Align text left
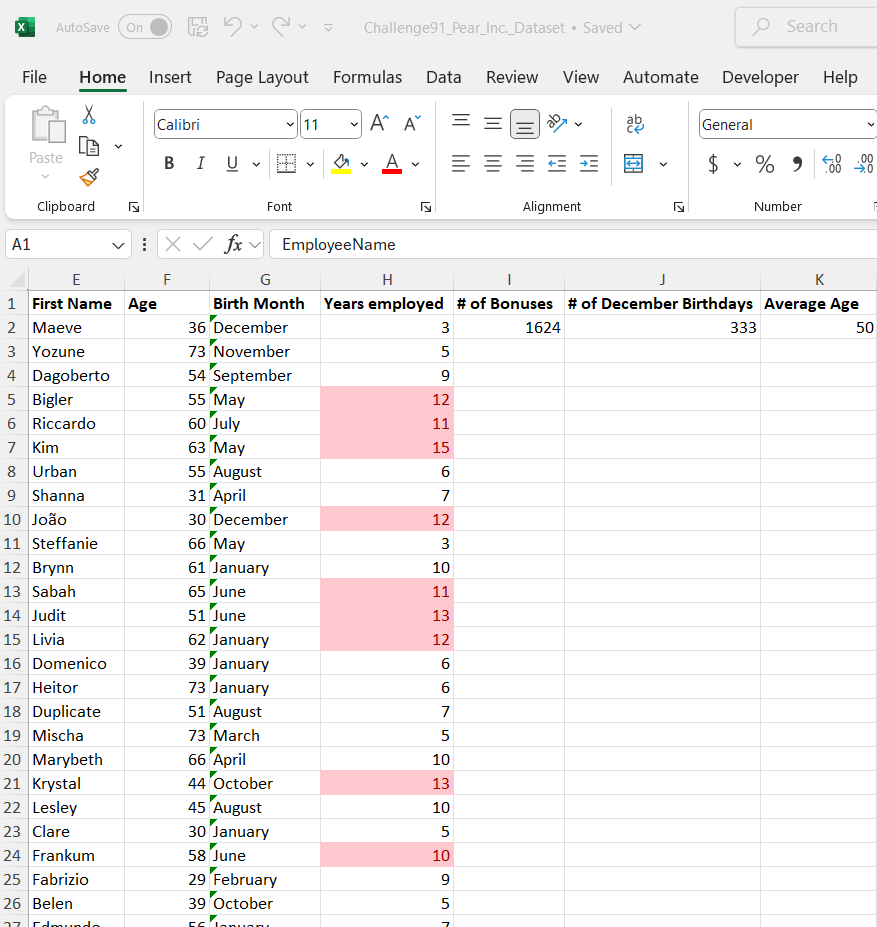 461,163
